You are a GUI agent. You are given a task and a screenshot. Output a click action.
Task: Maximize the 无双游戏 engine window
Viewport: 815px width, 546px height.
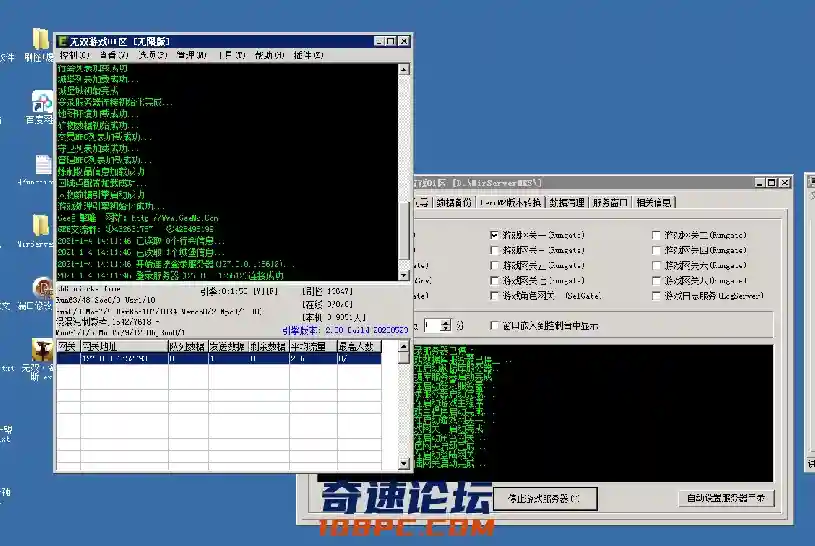click(x=391, y=41)
